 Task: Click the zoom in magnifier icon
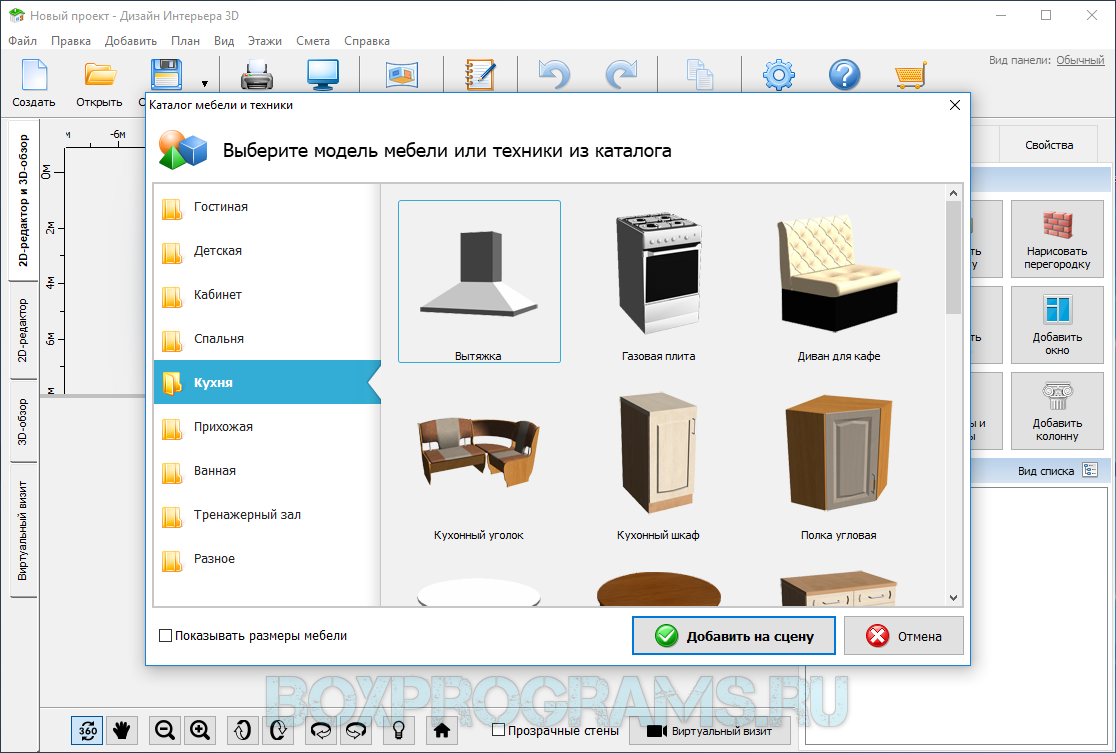[x=200, y=730]
